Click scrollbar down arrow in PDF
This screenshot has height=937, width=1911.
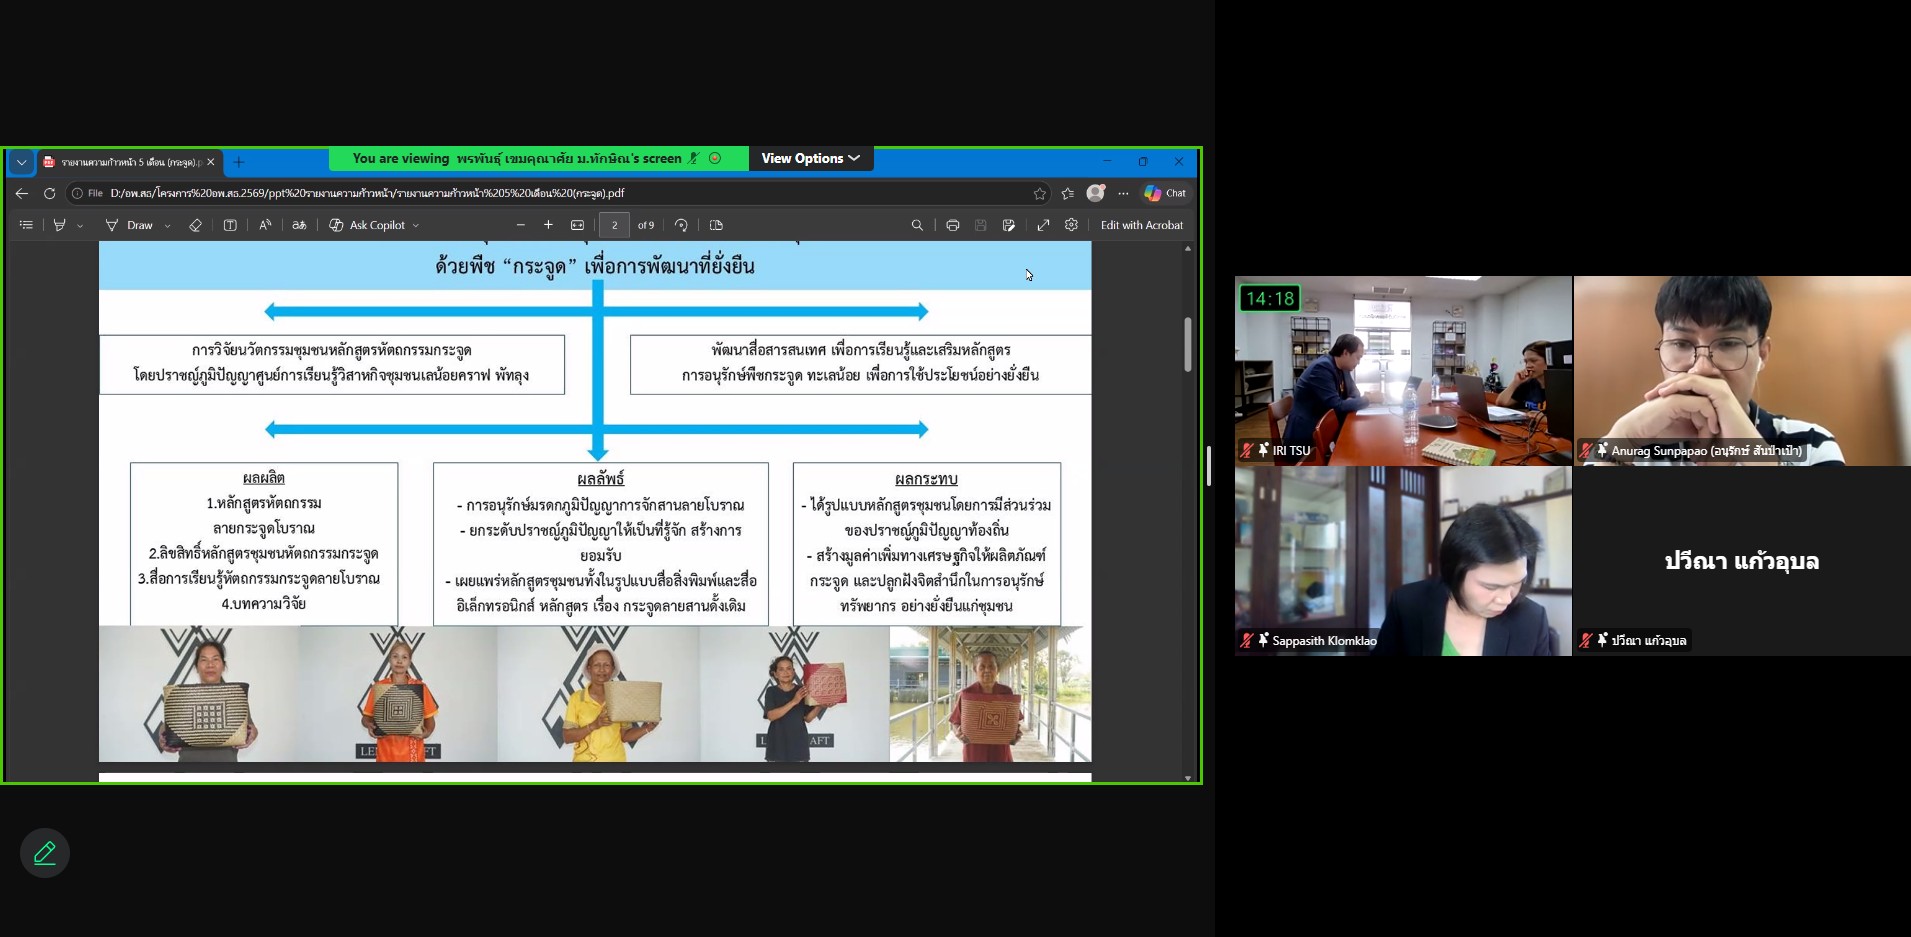1188,777
